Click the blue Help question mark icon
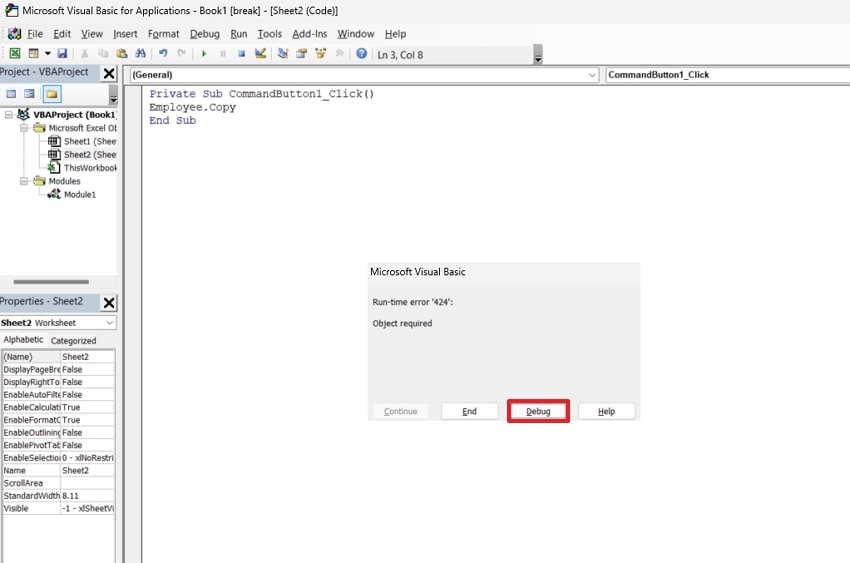This screenshot has width=850, height=563. point(362,54)
